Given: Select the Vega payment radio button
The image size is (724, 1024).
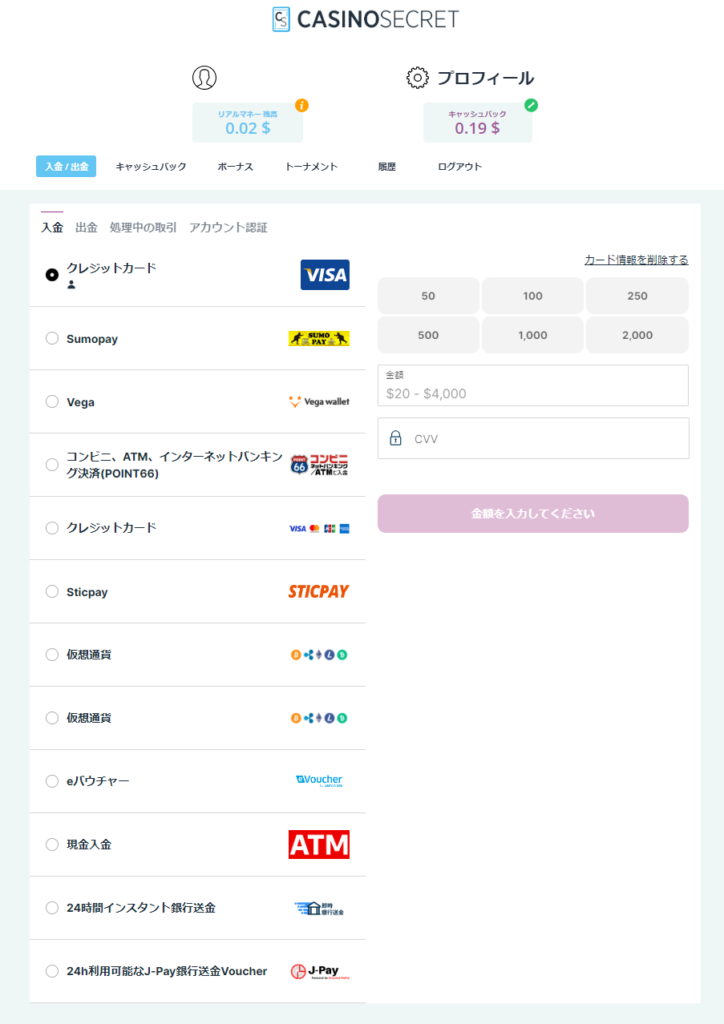Looking at the screenshot, I should click(52, 402).
